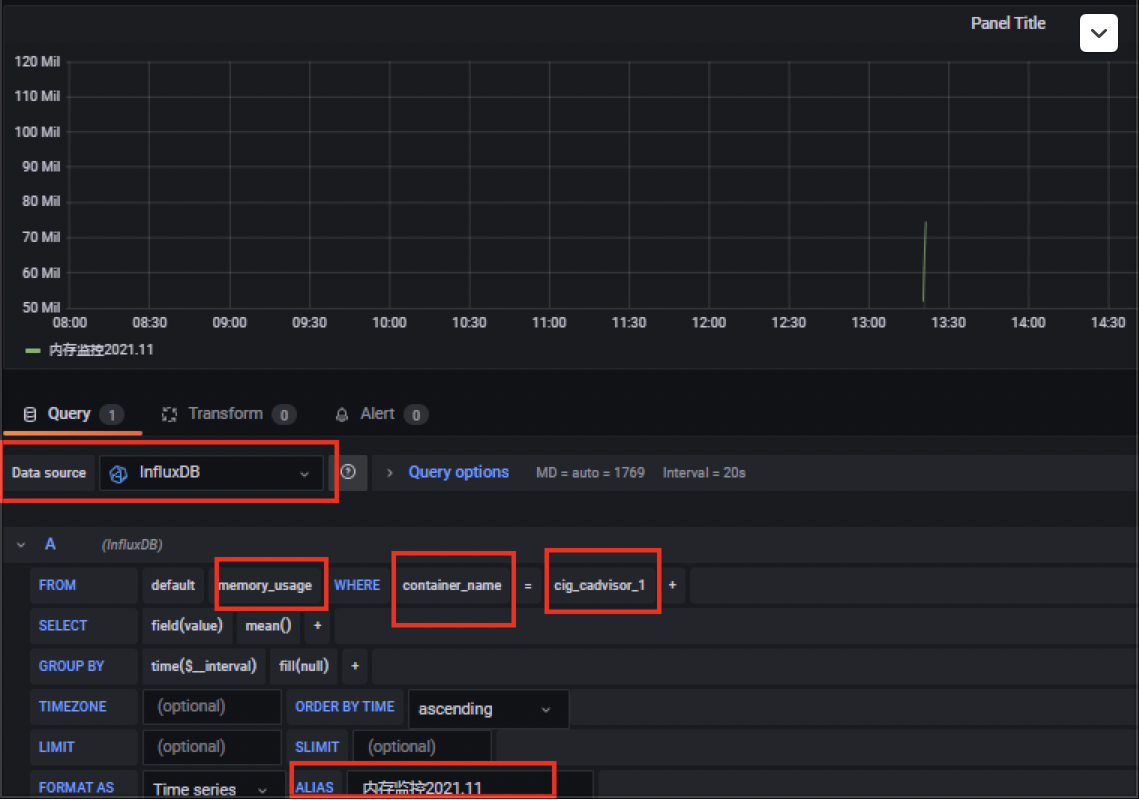Viewport: 1140px width, 800px height.
Task: Add GROUP BY plus button
Action: coord(355,666)
